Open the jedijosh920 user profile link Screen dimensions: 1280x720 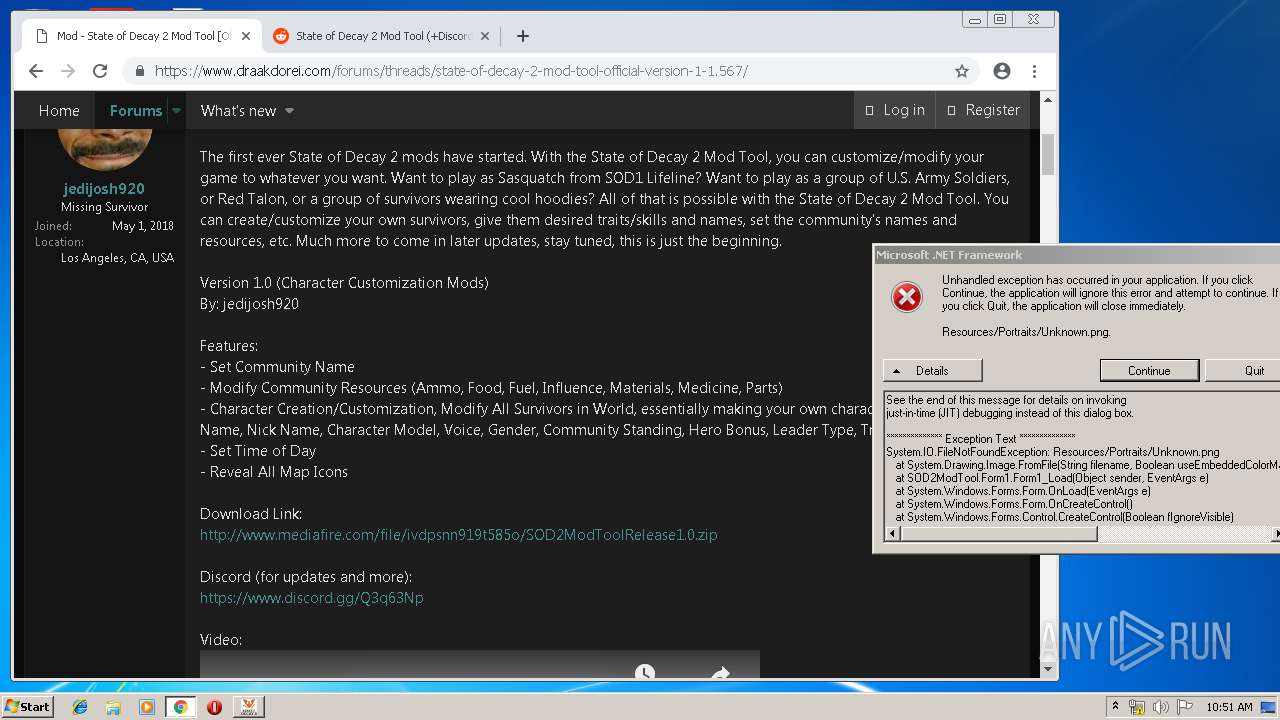pos(104,188)
